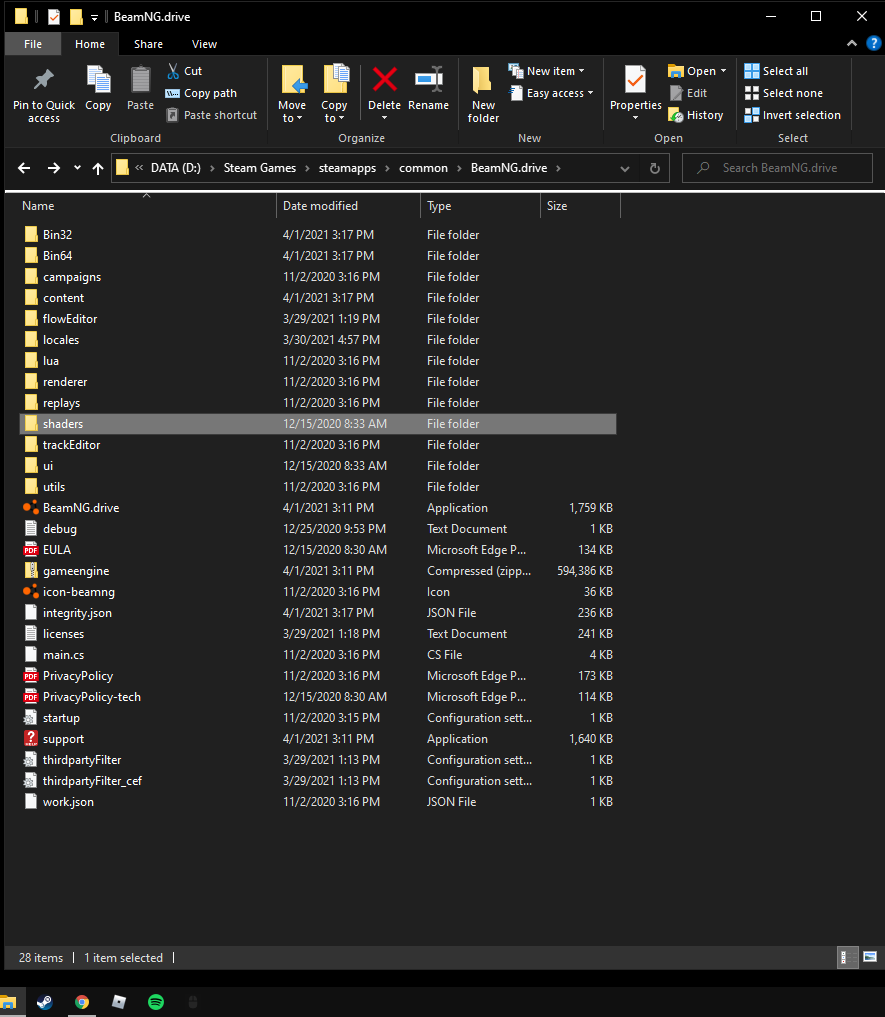The height and width of the screenshot is (1017, 885).
Task: Expand Properties dropdown arrow
Action: (x=635, y=118)
